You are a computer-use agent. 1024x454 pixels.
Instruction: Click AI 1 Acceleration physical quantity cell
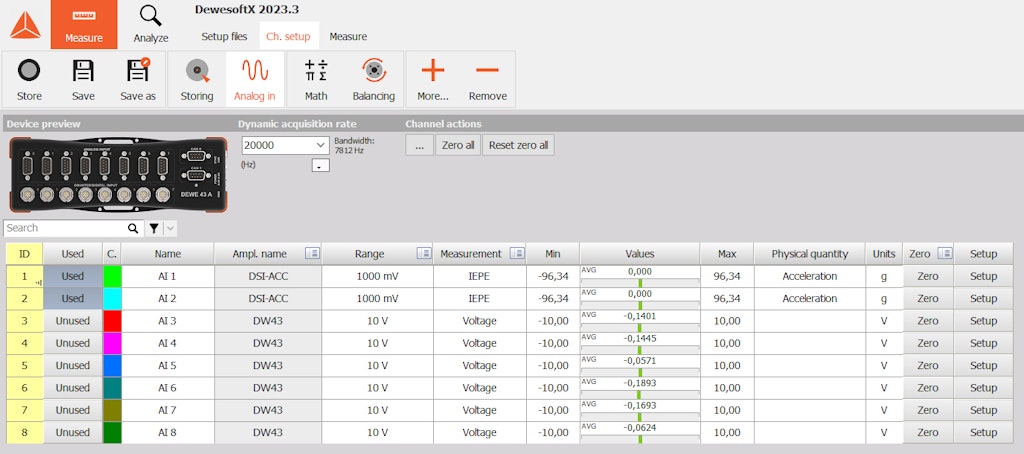click(x=809, y=276)
